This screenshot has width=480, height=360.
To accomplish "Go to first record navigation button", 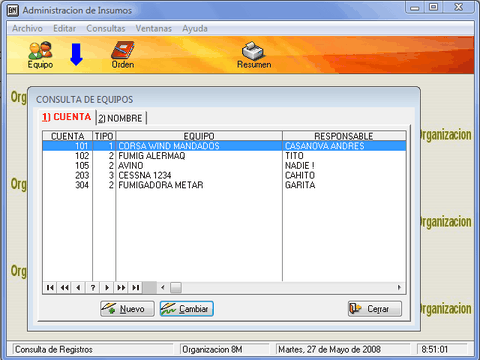I will [50, 287].
